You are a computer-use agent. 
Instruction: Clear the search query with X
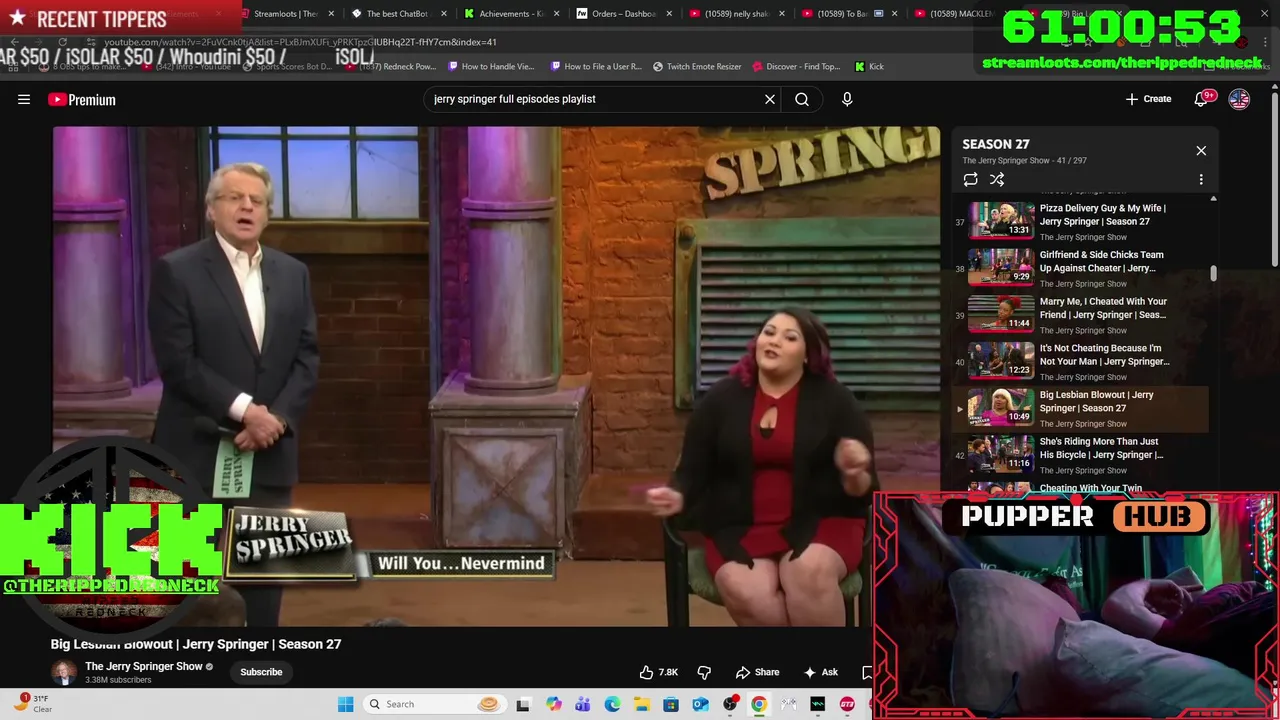[770, 99]
